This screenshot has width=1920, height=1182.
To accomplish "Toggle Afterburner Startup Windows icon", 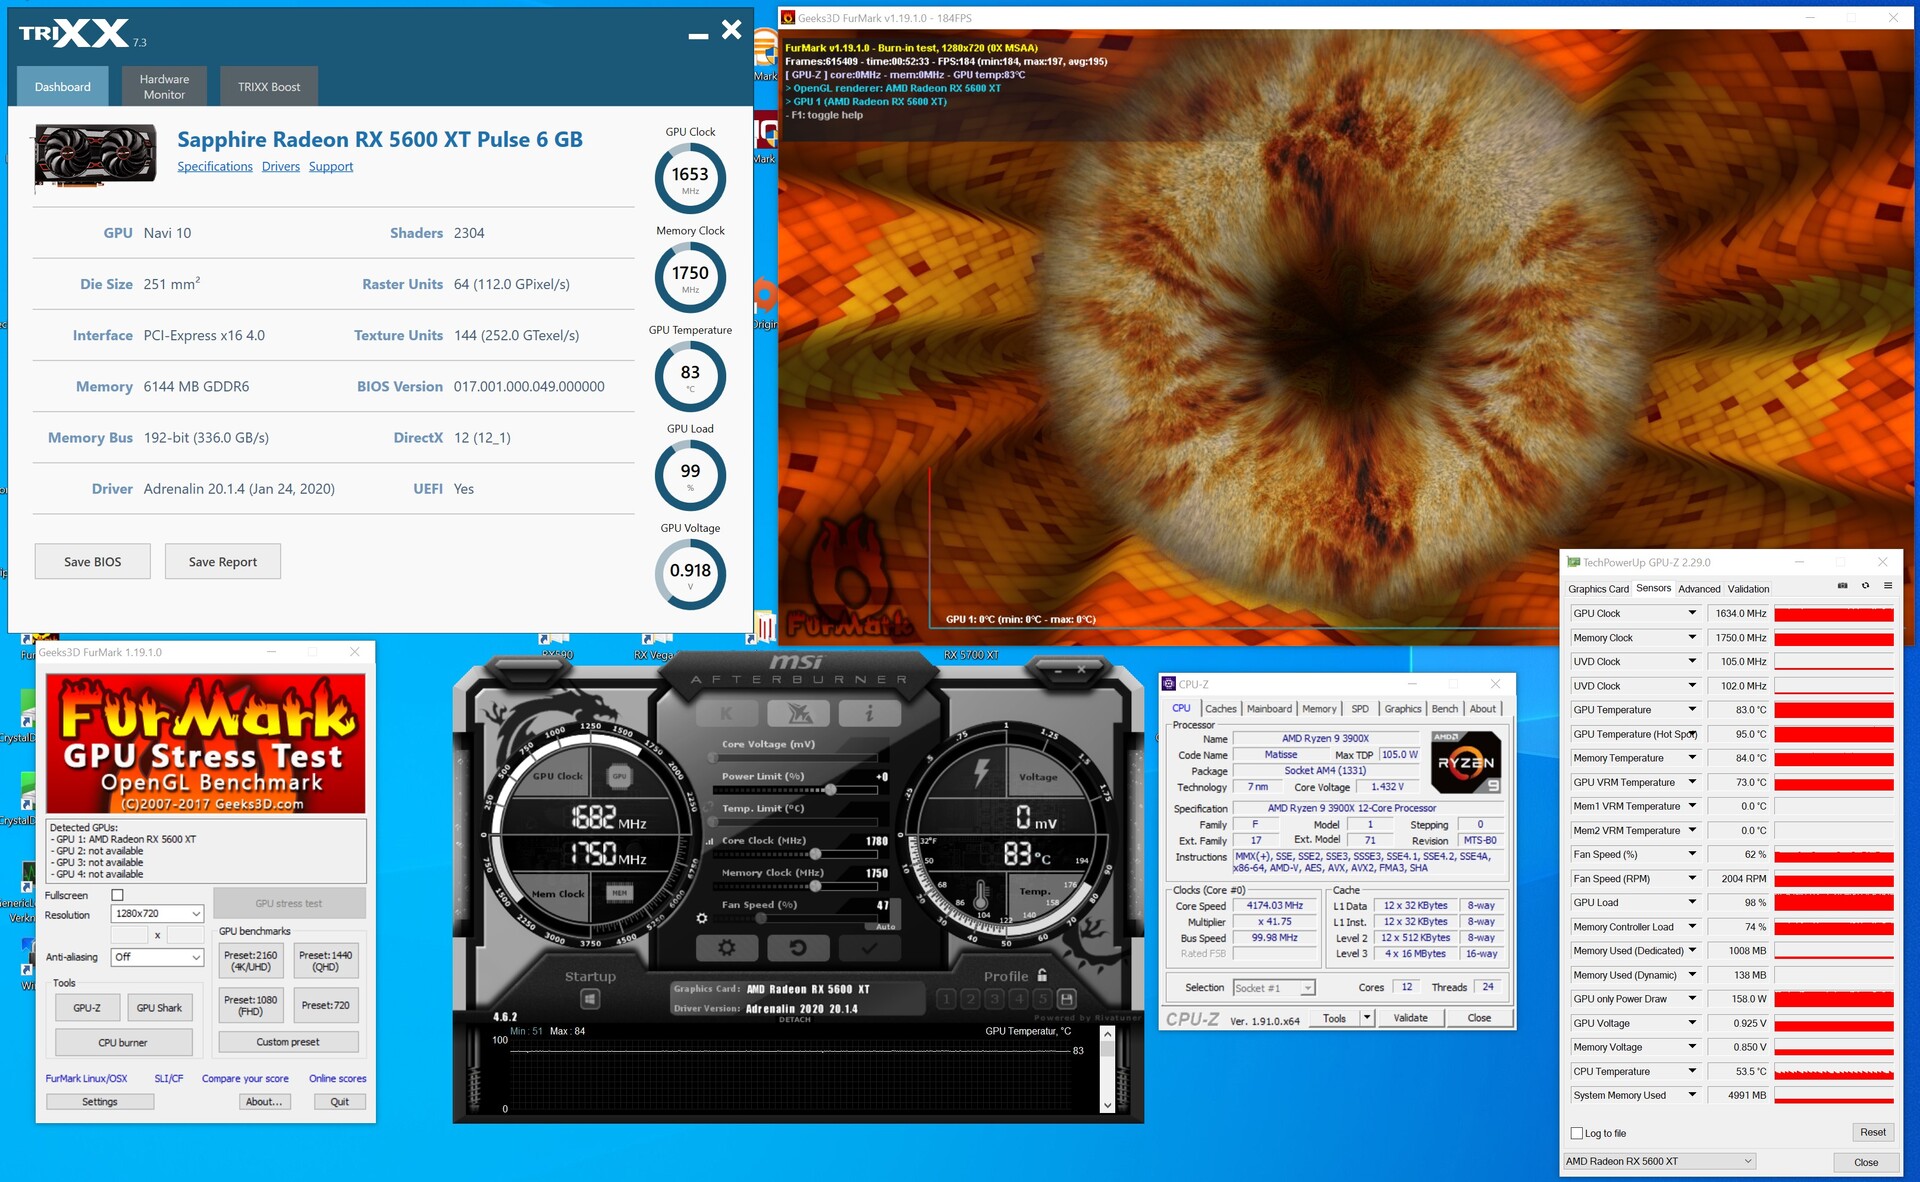I will pos(590,999).
